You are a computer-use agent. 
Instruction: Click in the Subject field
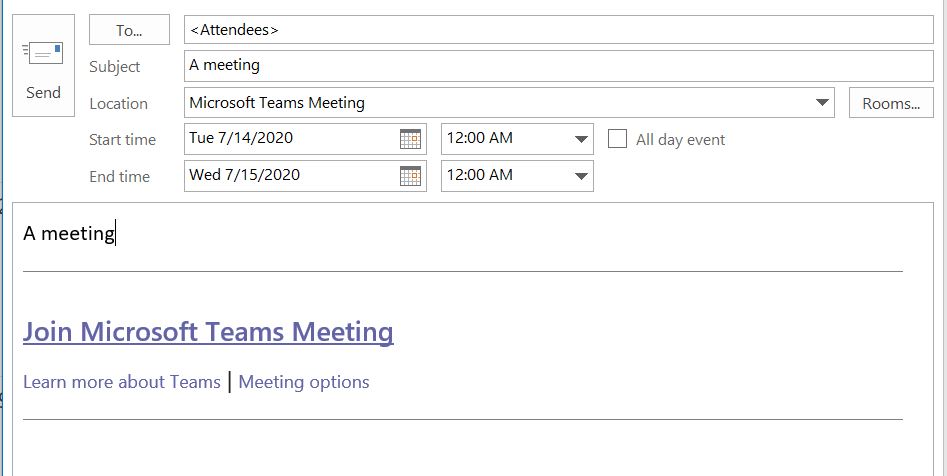559,66
